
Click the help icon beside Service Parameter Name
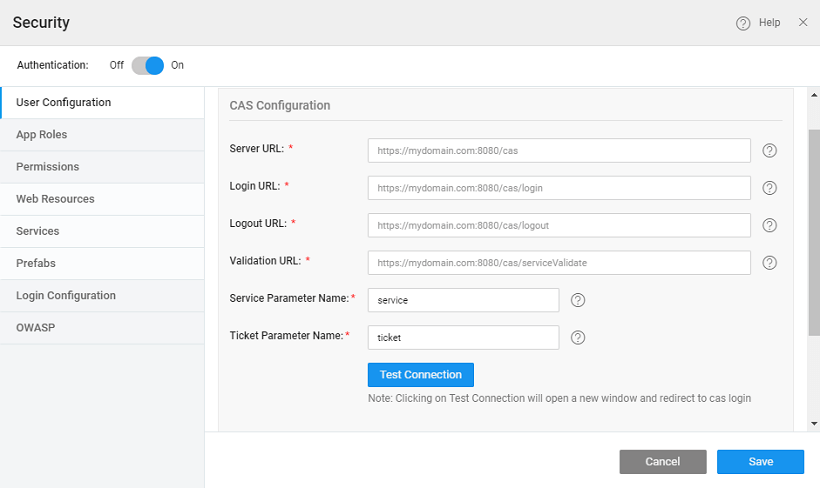point(577,300)
